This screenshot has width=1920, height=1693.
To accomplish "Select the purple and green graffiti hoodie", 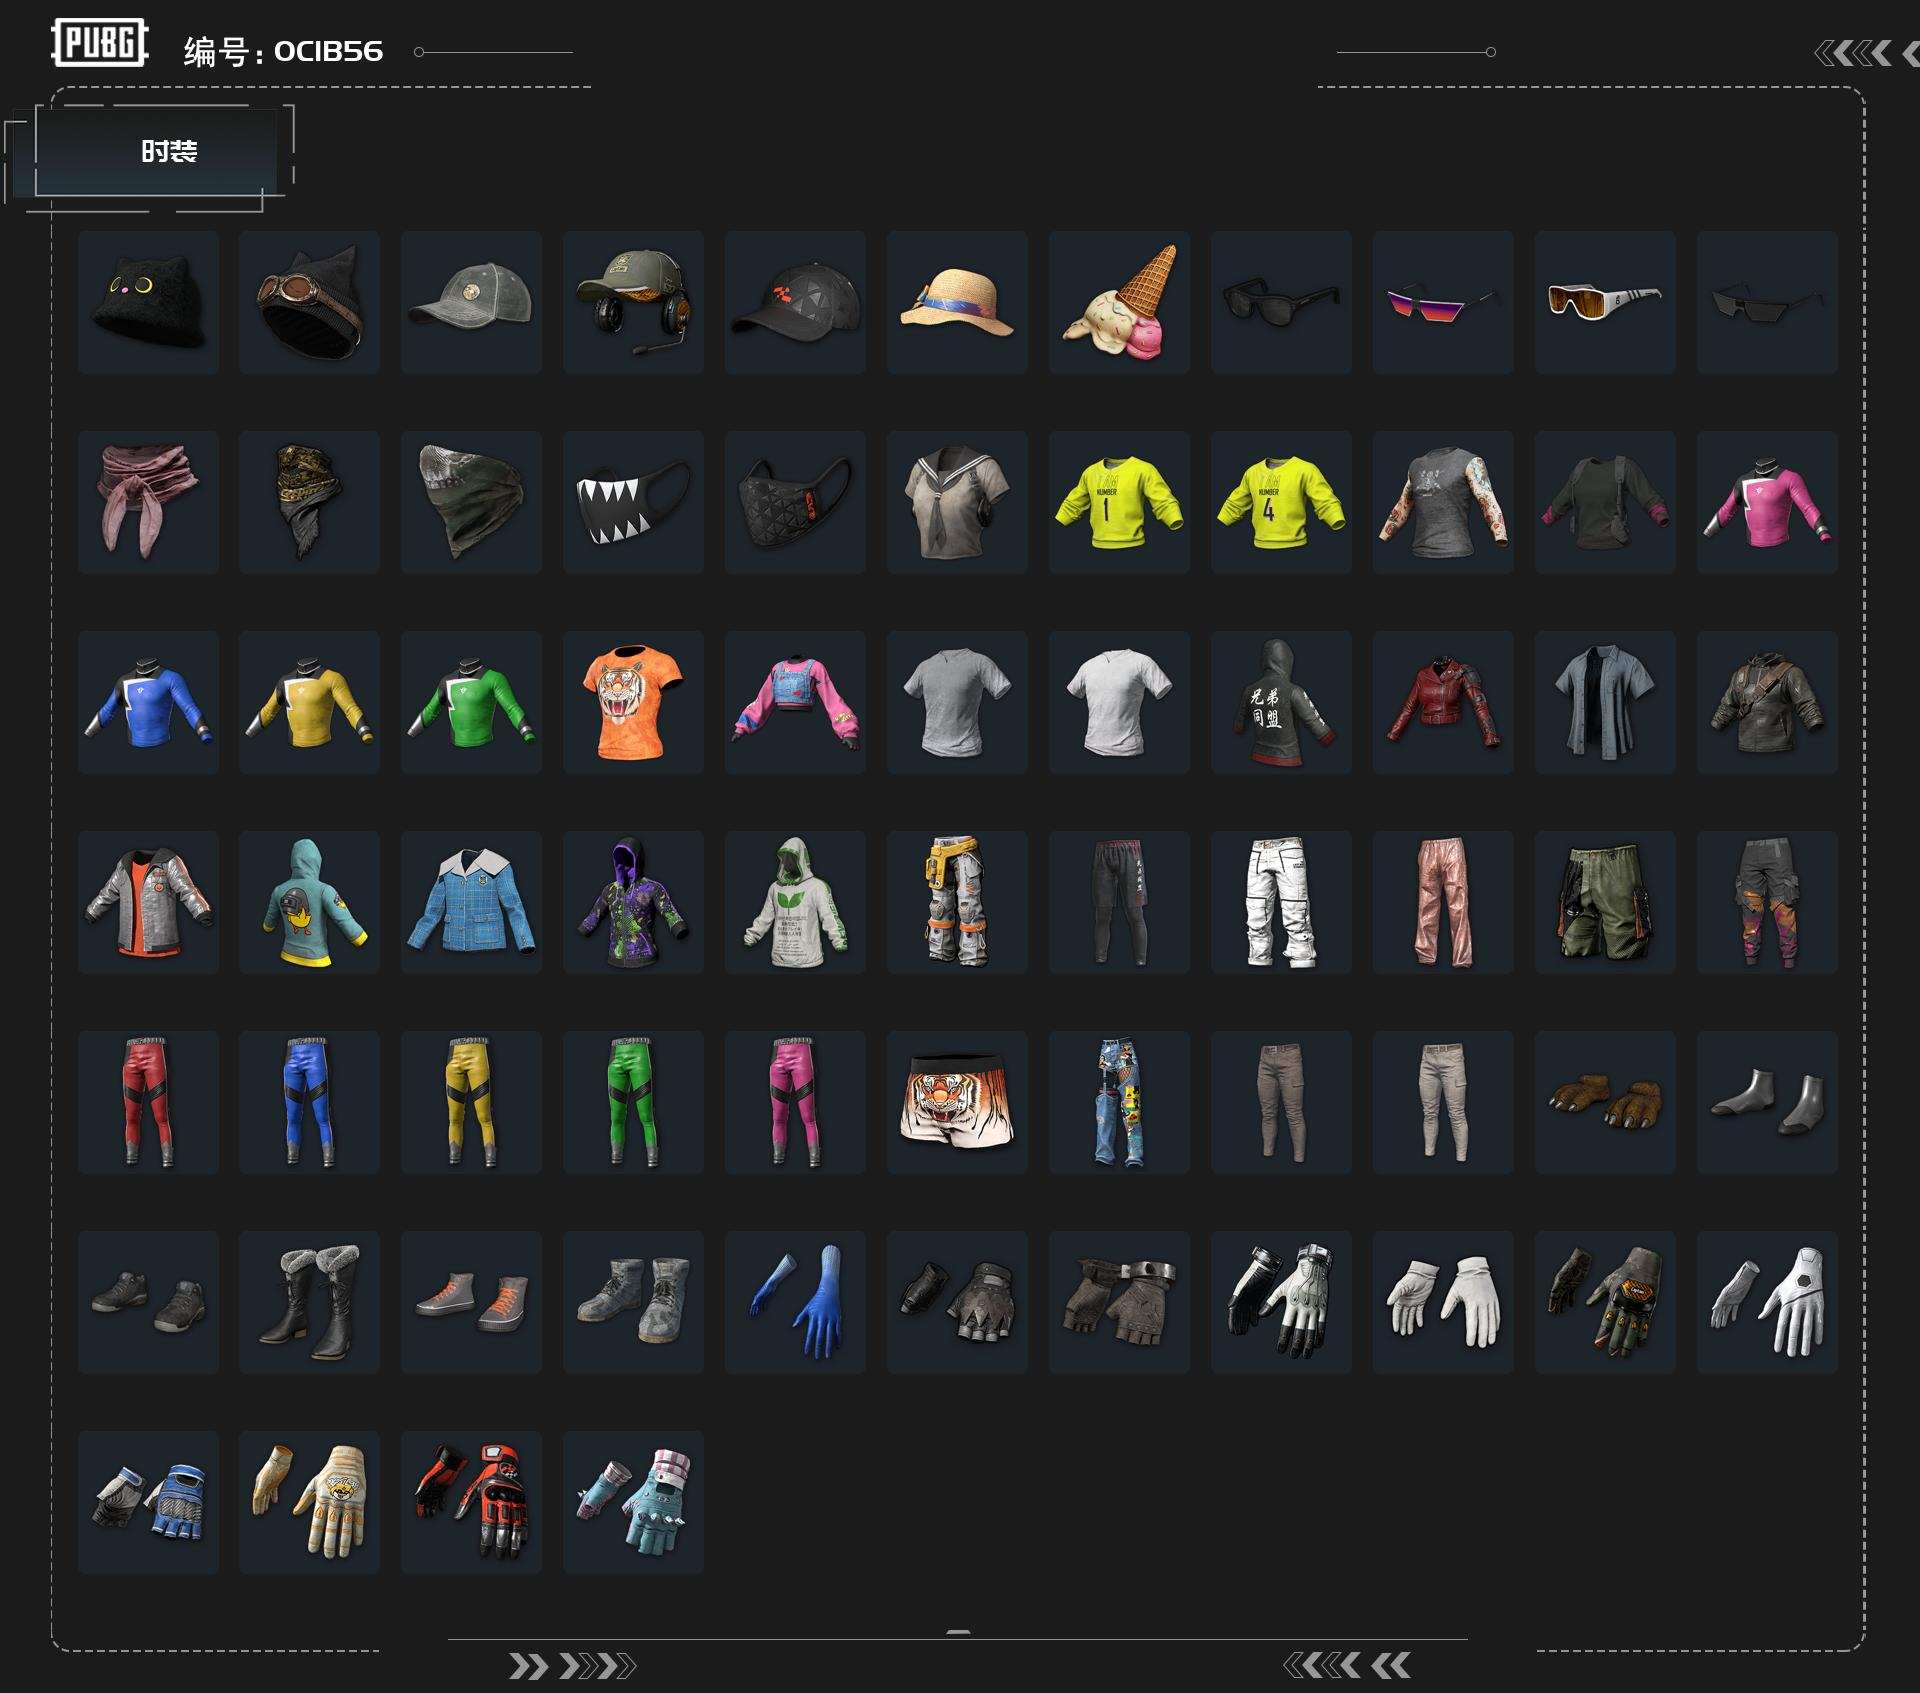I will tap(633, 902).
